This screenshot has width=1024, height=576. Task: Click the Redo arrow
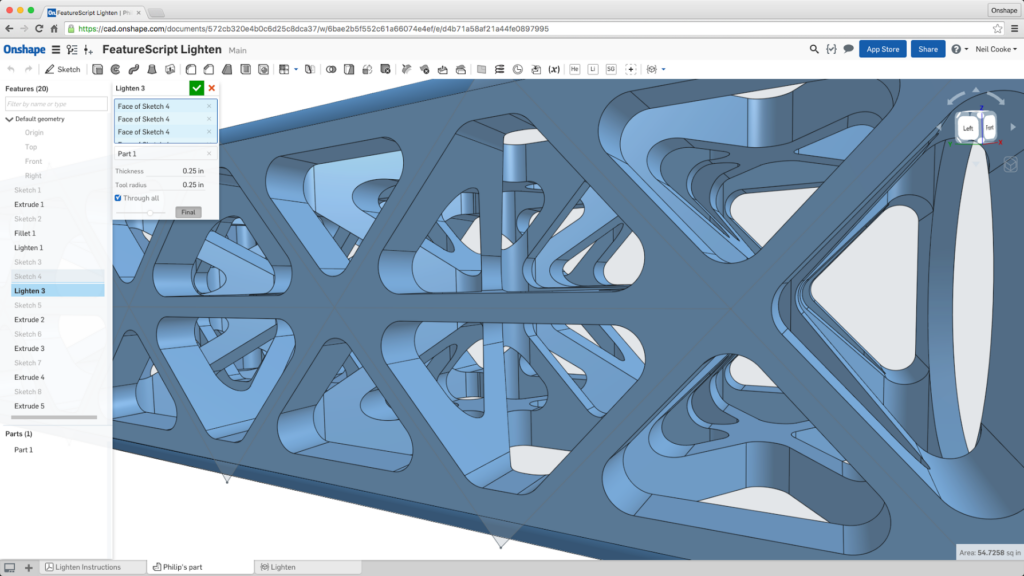click(x=28, y=69)
